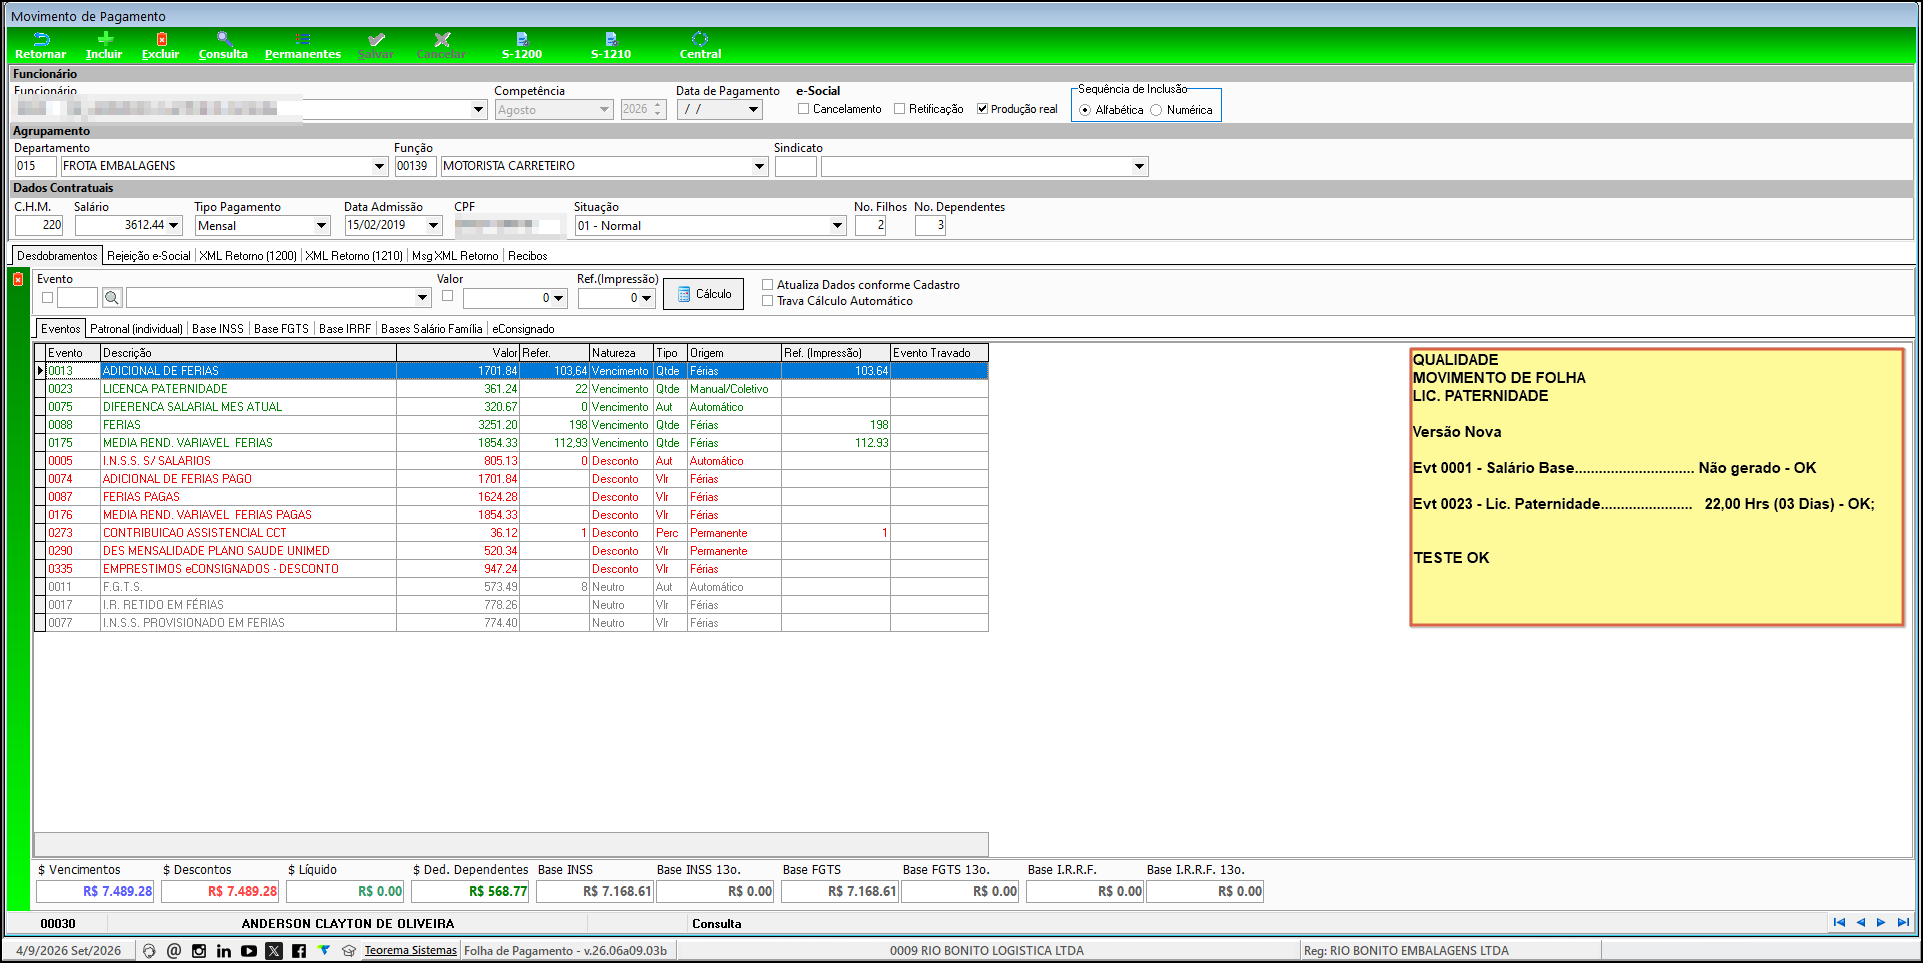Uncheck the Produção real checkbox
The width and height of the screenshot is (1923, 963).
coord(982,109)
